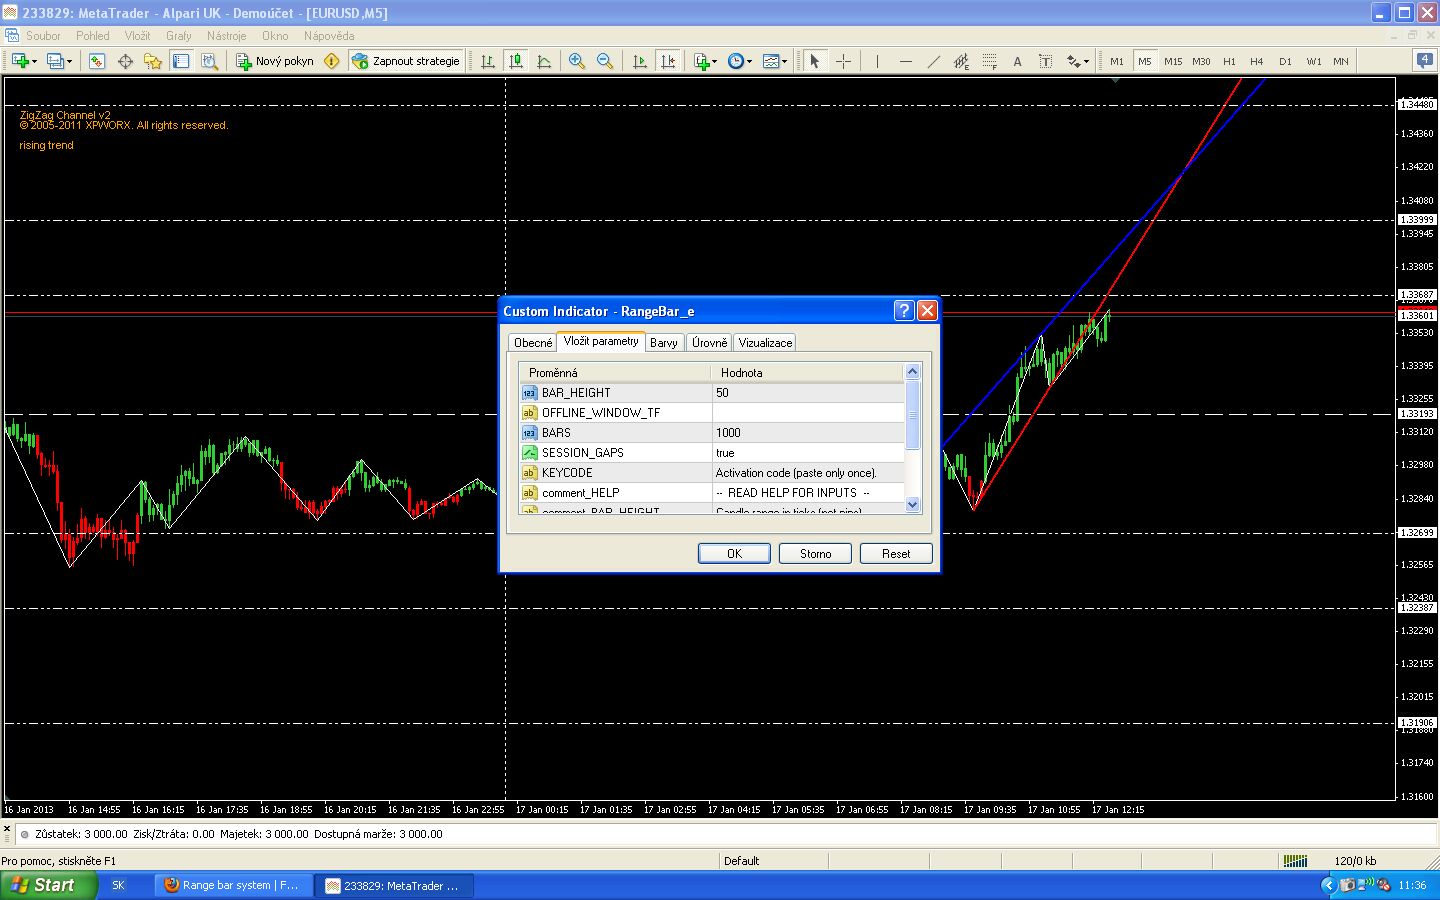Switch chart to candlestick display
1440x900 pixels.
click(516, 61)
